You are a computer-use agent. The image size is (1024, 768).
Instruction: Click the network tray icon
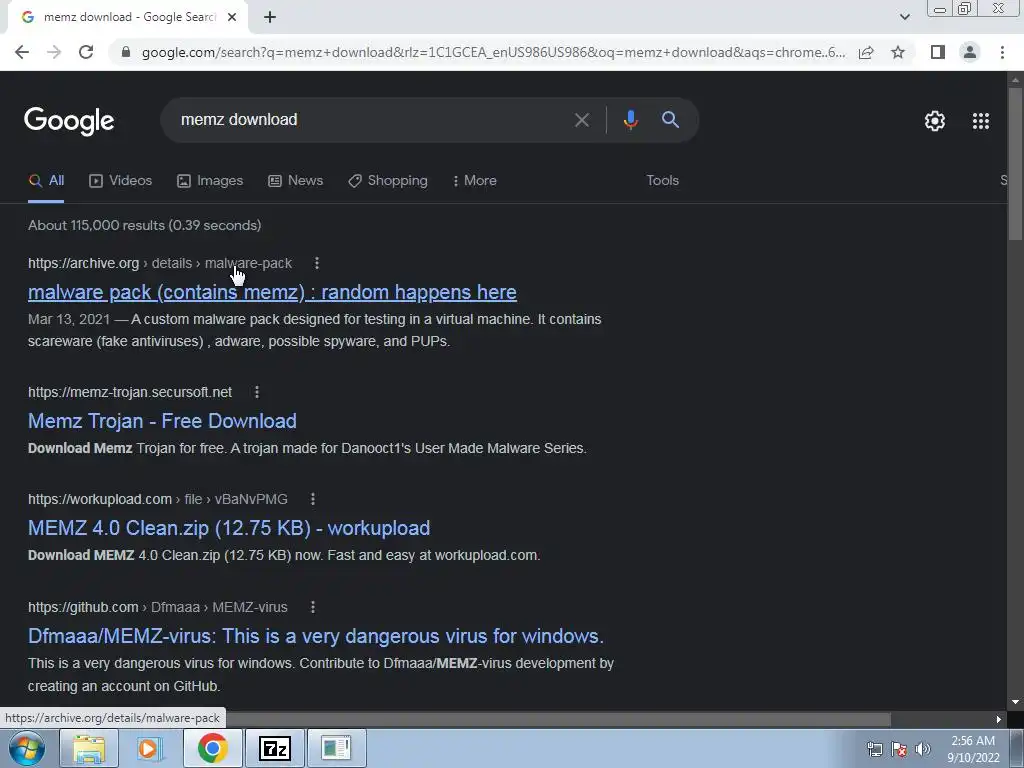[874, 749]
